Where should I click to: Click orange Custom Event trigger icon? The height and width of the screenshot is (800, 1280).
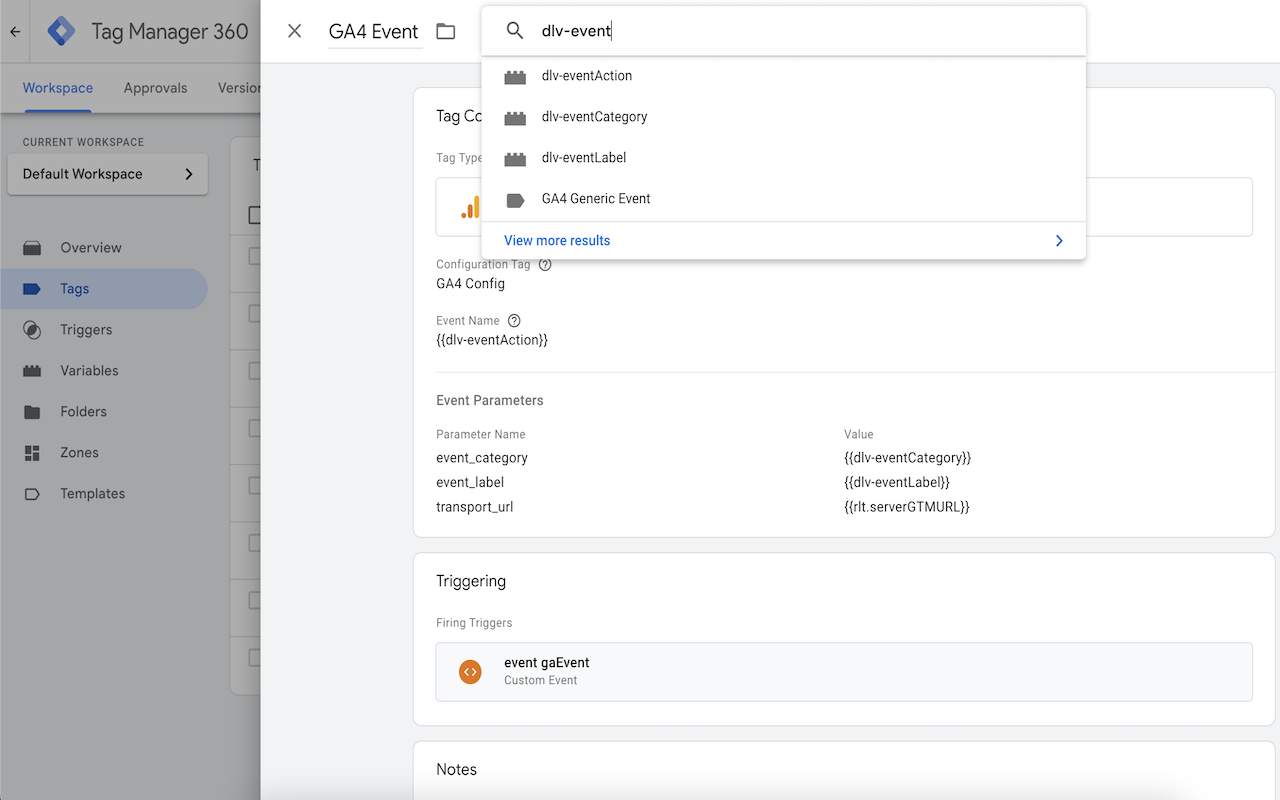(x=470, y=672)
